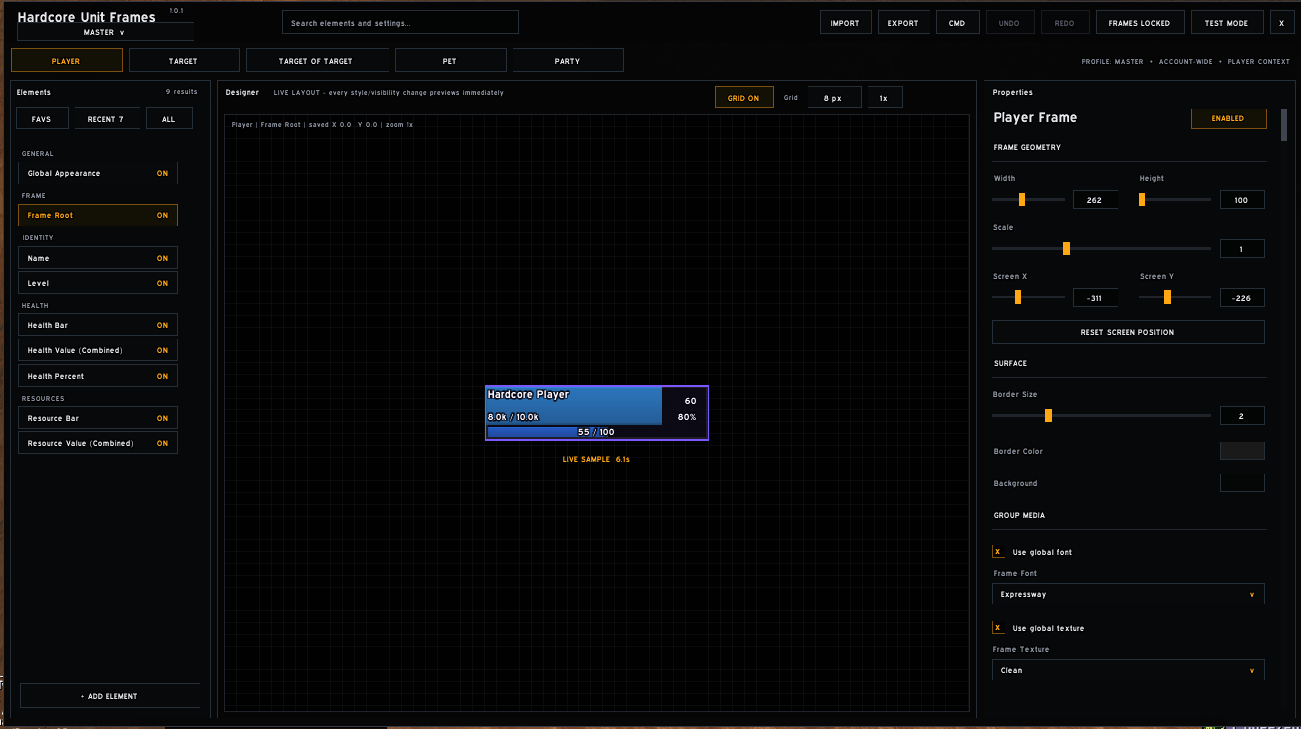The height and width of the screenshot is (729, 1301).
Task: Click the Screen X value field -311
Action: [x=1095, y=297]
